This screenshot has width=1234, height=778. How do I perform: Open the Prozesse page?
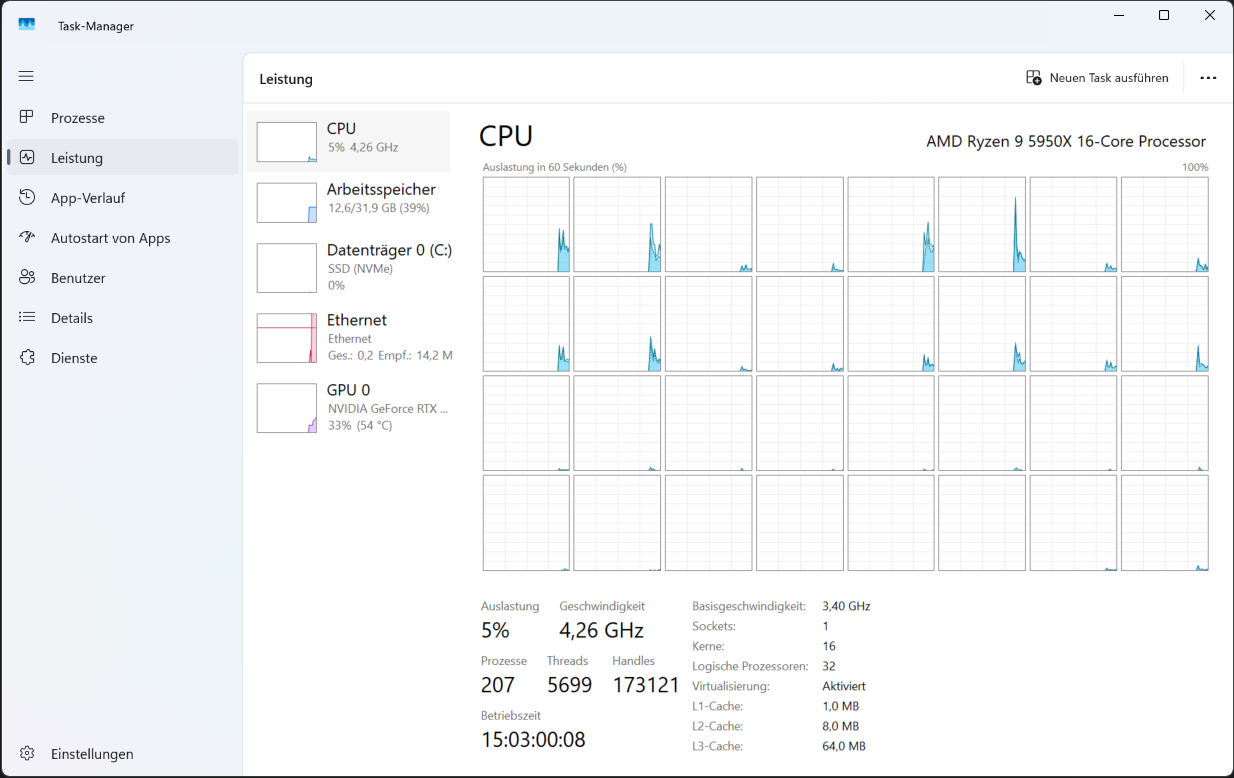coord(122,117)
